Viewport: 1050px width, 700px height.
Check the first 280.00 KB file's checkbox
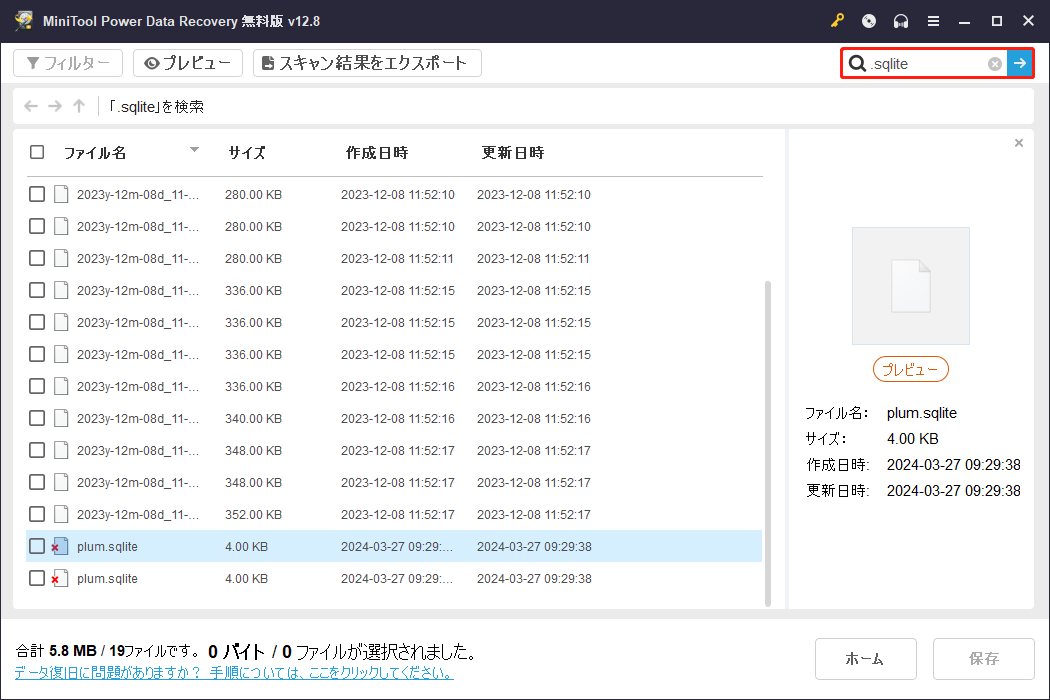click(x=37, y=194)
